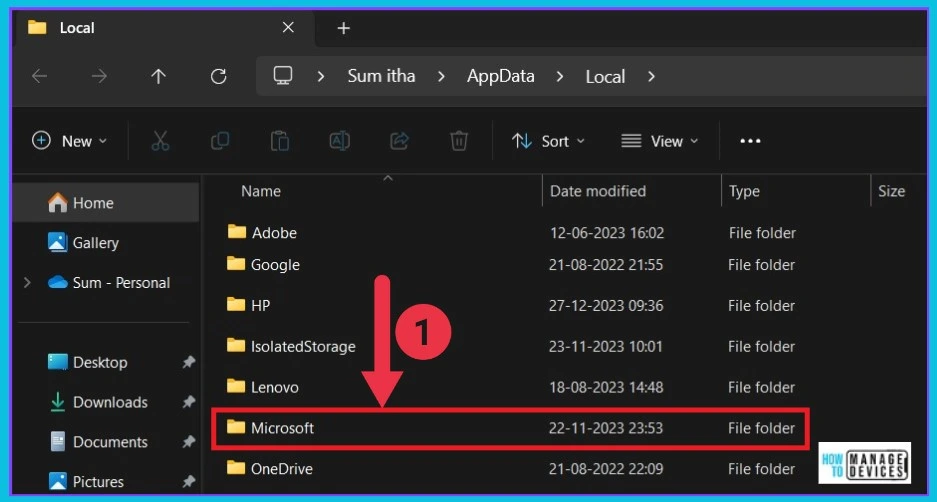Viewport: 937px width, 502px height.
Task: Click Sum itha in the address breadcrumb
Action: click(381, 76)
